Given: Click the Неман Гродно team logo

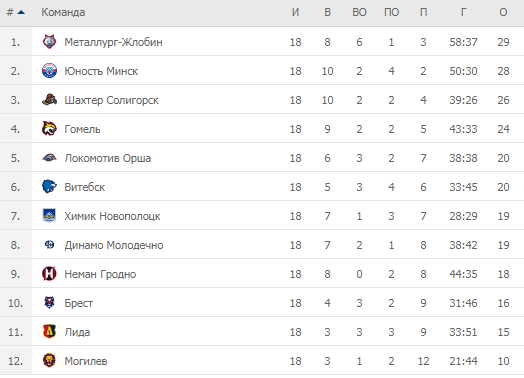Looking at the screenshot, I should [x=49, y=274].
